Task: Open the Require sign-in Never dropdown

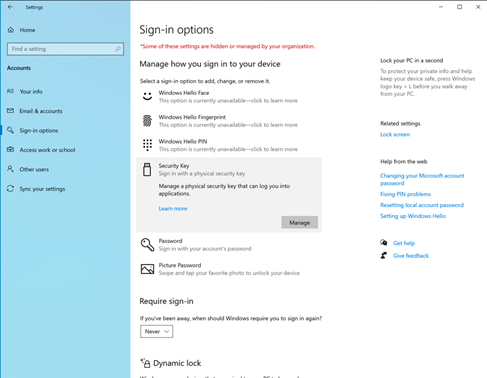Action: click(156, 331)
